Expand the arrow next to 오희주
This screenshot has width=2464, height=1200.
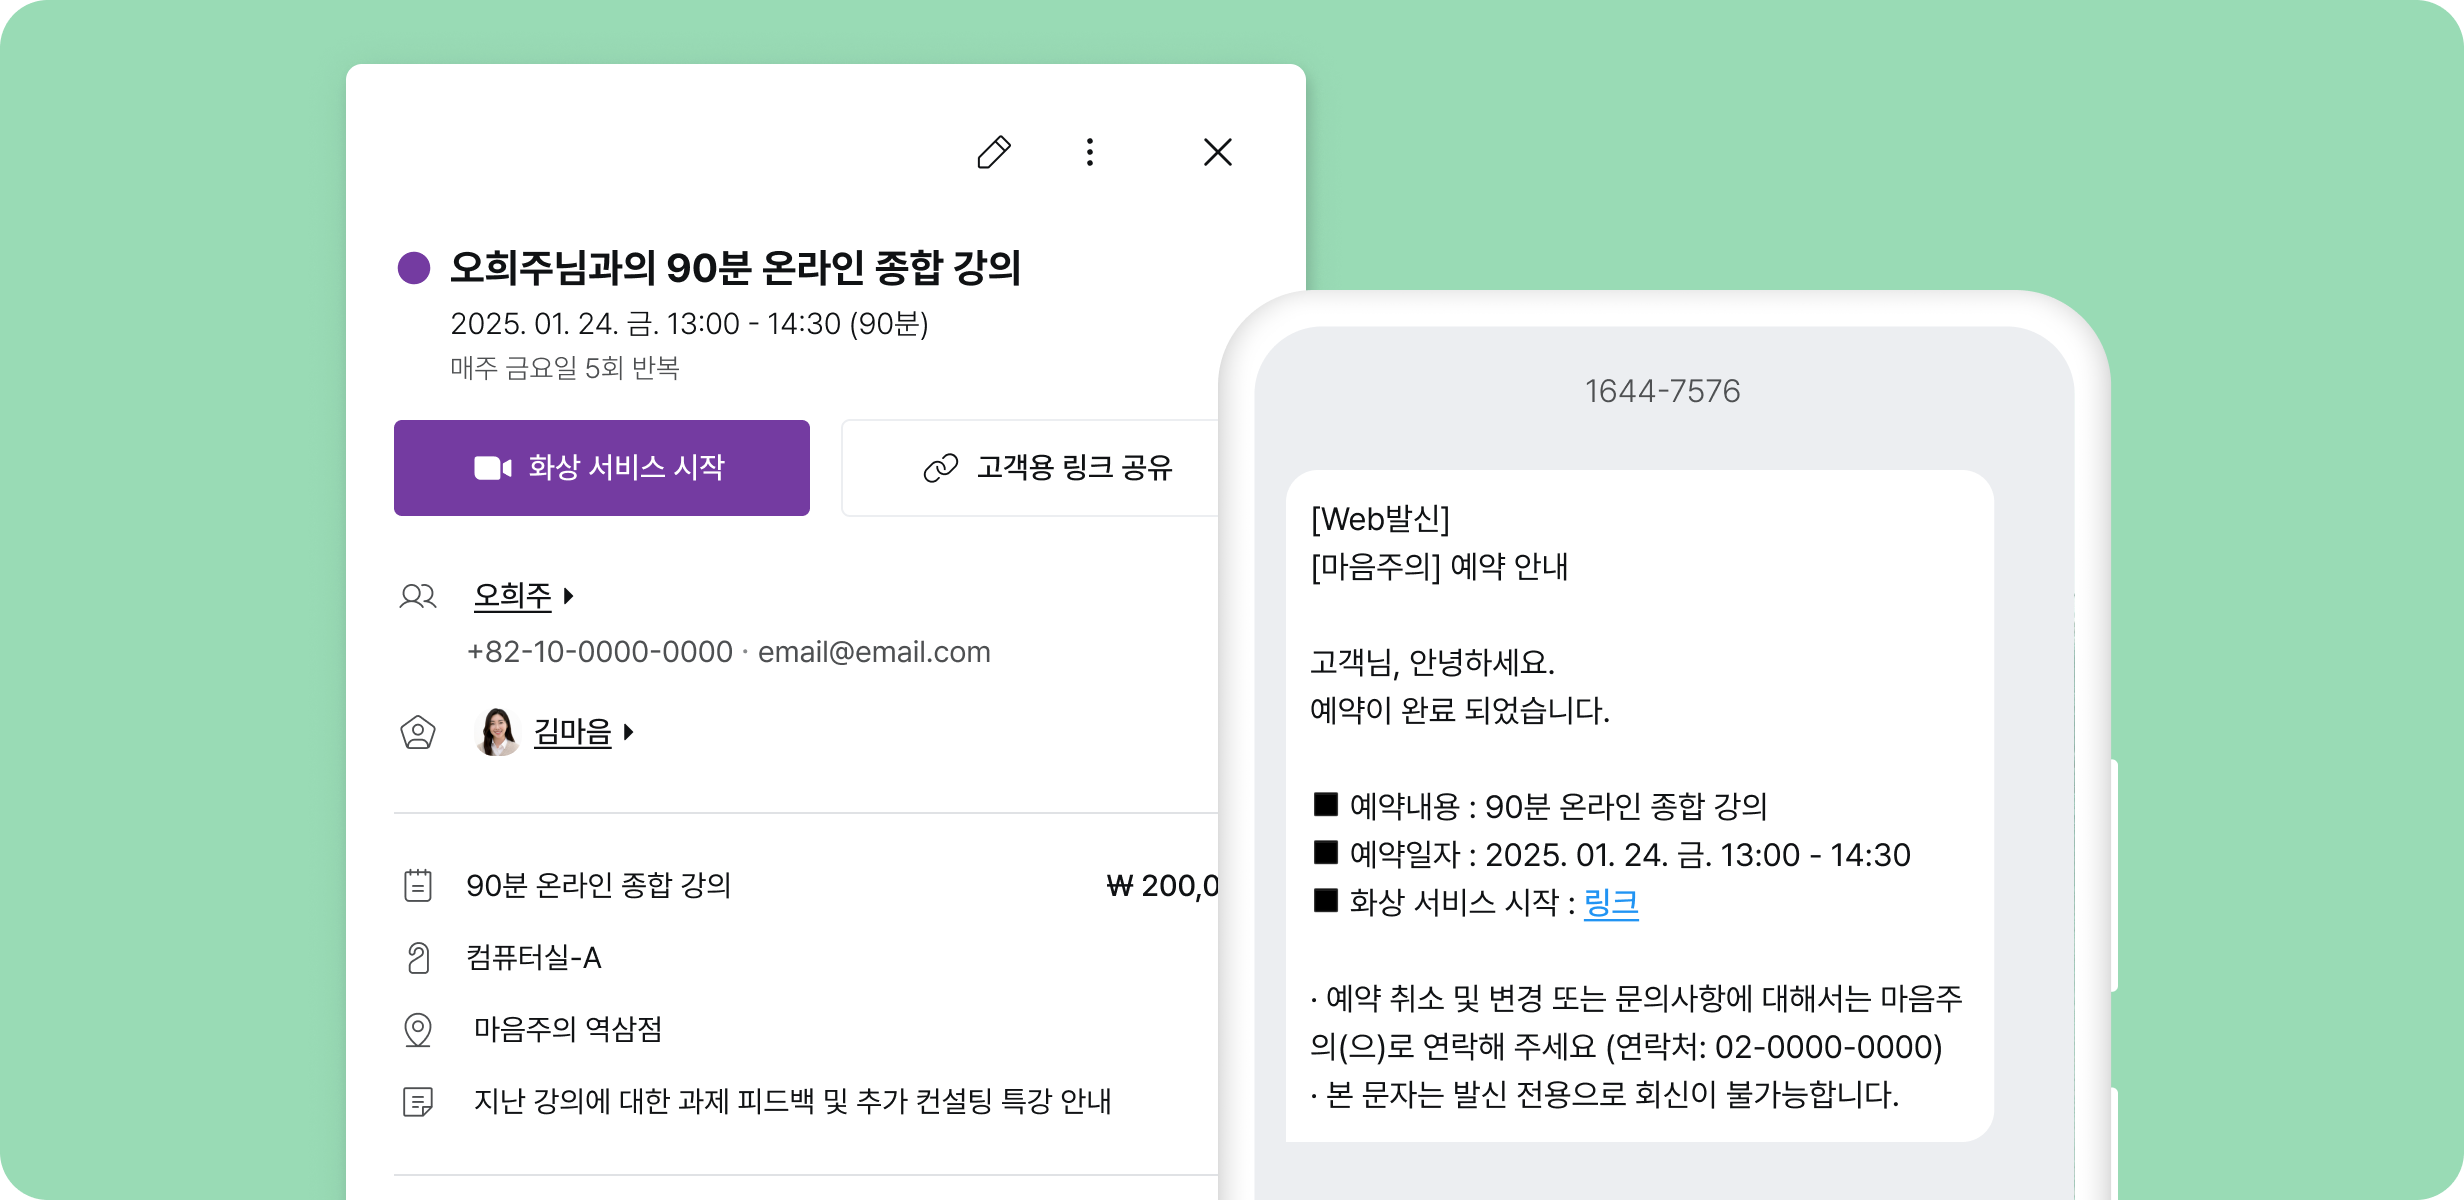569,596
